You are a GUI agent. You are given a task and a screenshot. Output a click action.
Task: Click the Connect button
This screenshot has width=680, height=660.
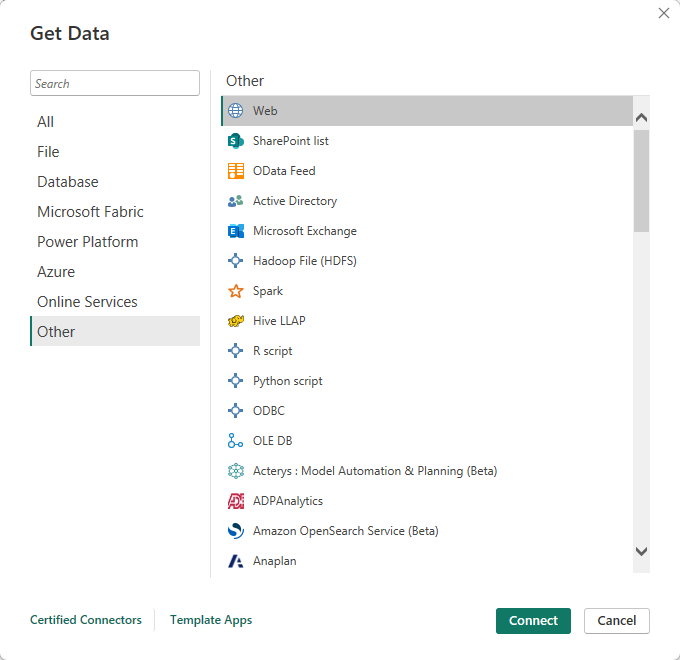click(533, 621)
